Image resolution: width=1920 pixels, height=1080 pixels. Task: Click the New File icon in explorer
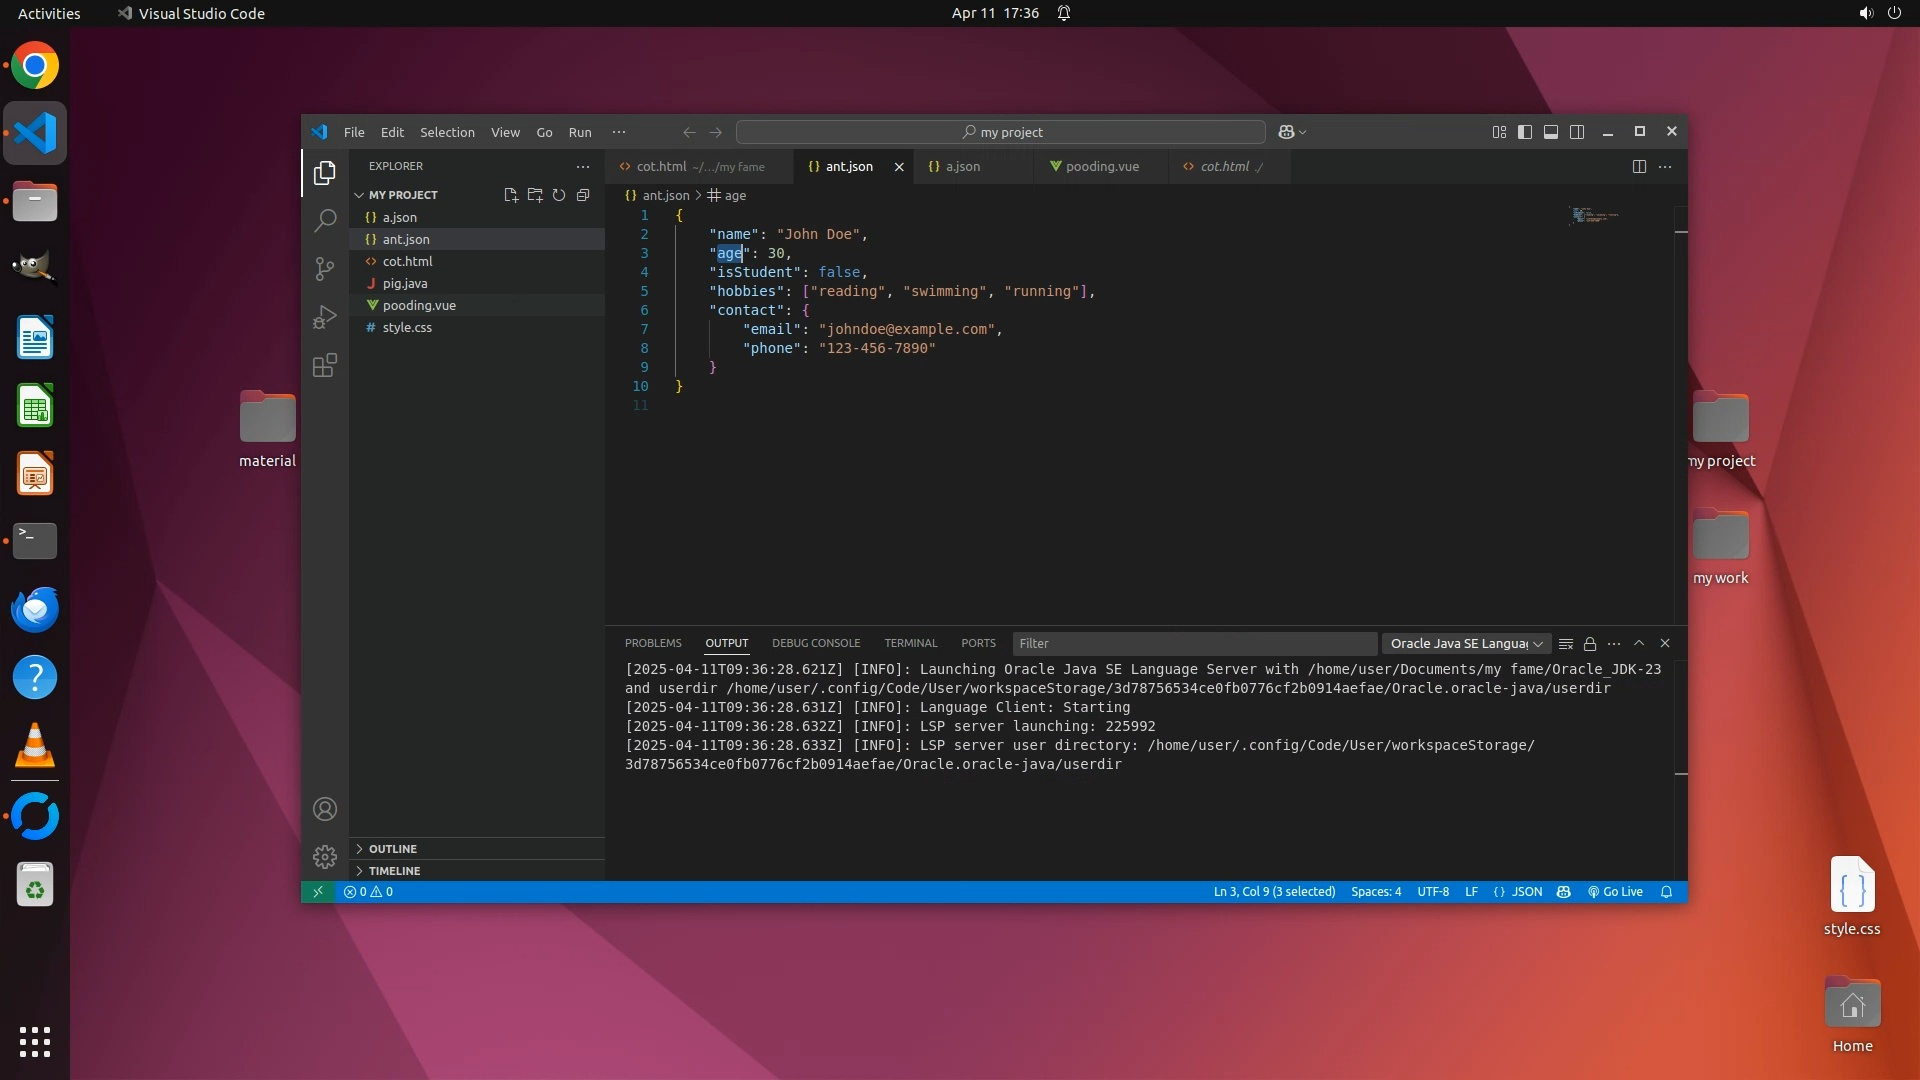(510, 195)
